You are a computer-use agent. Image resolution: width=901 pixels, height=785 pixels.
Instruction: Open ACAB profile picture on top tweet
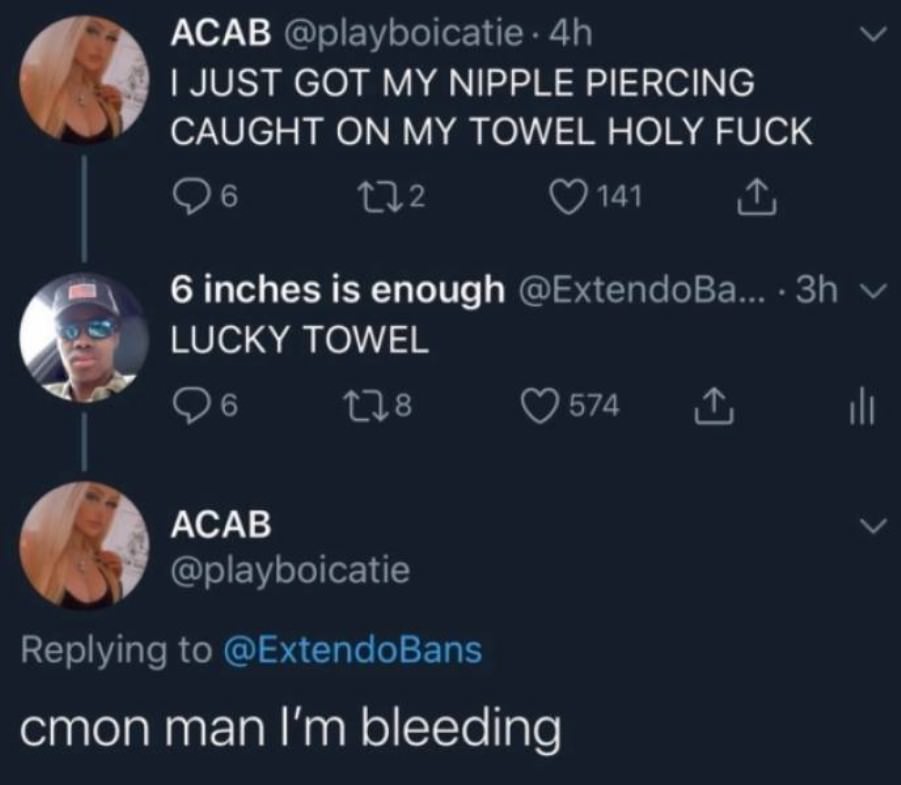pyautogui.click(x=84, y=79)
